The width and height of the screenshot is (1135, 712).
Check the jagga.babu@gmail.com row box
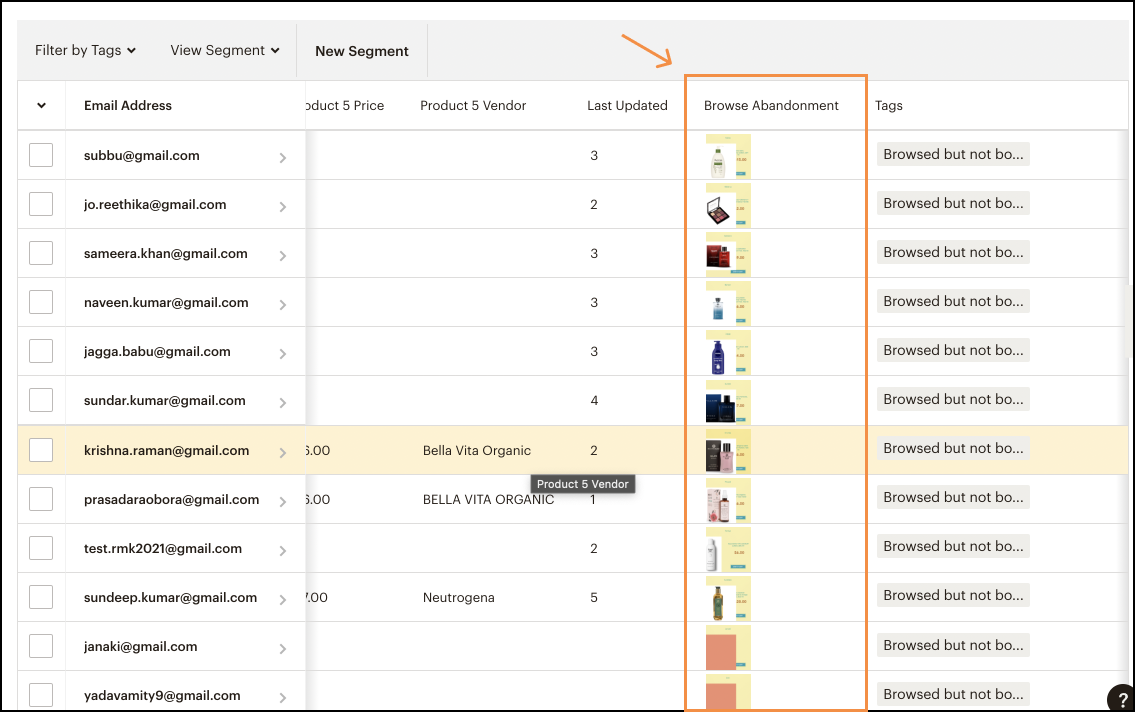(41, 351)
